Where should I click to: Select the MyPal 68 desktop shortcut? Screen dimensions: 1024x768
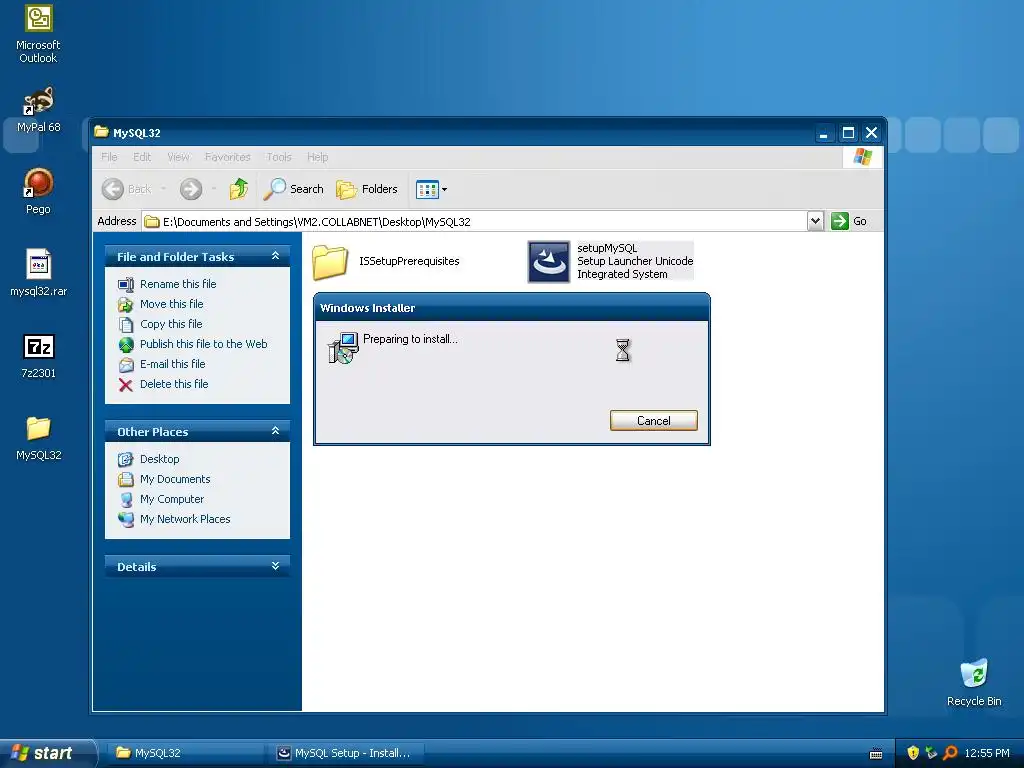coord(38,110)
